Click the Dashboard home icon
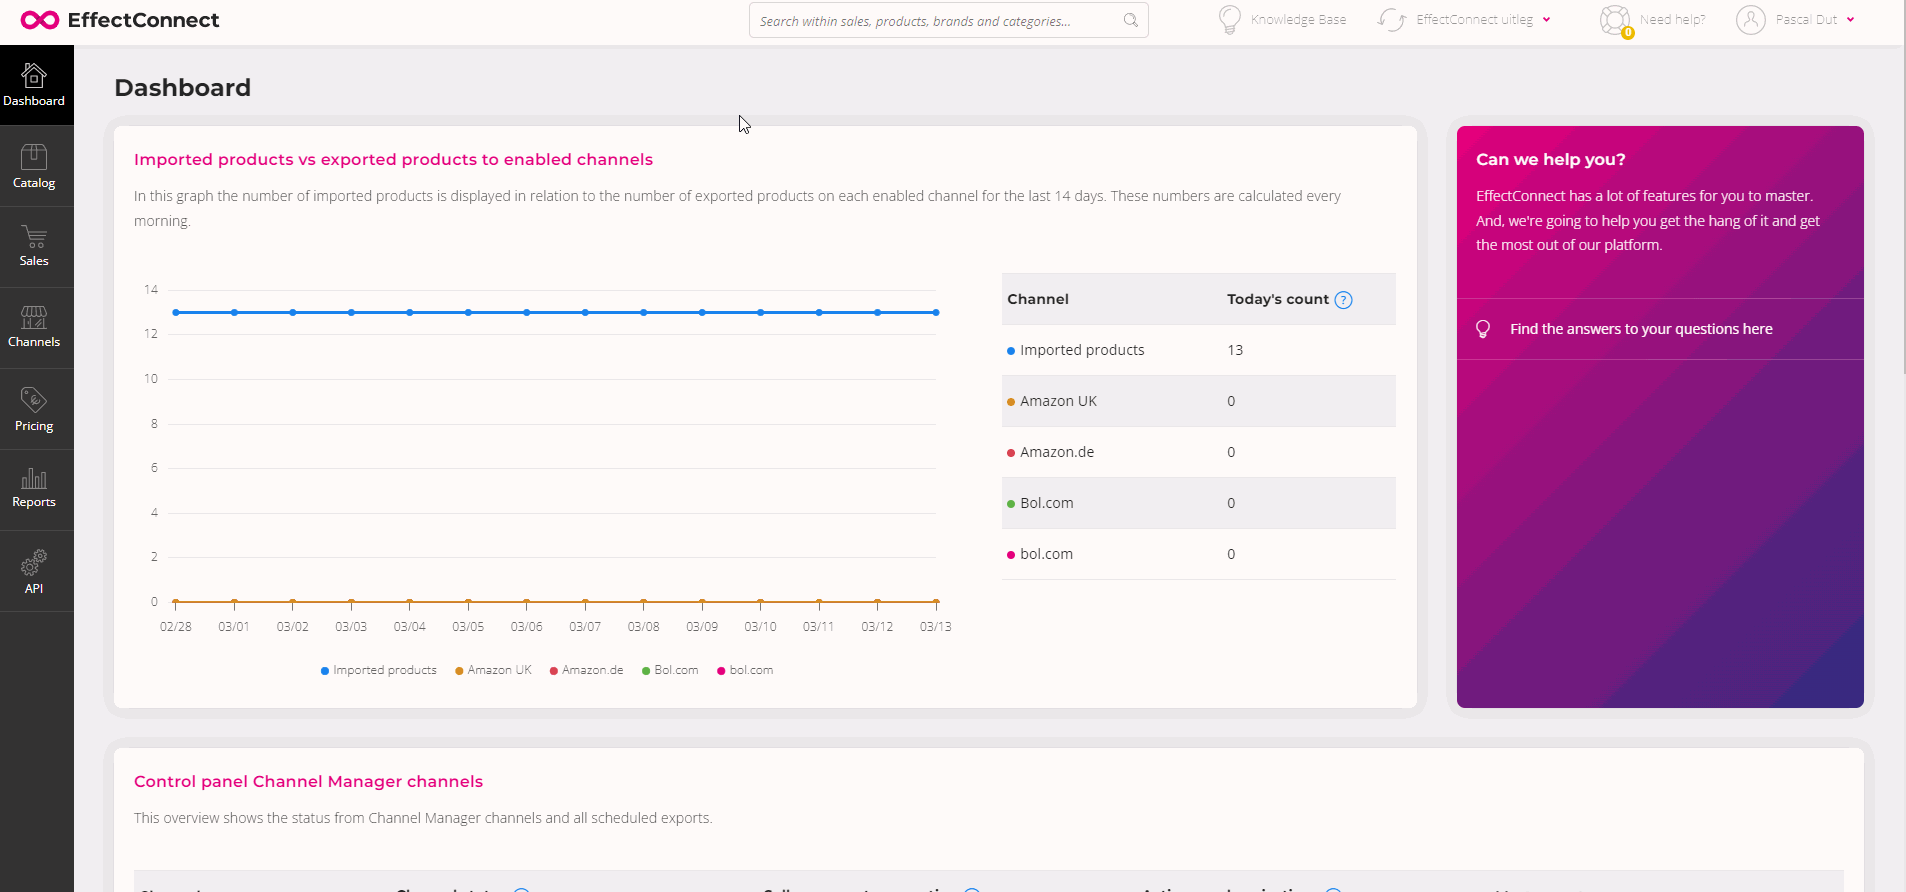1906x892 pixels. 34,76
